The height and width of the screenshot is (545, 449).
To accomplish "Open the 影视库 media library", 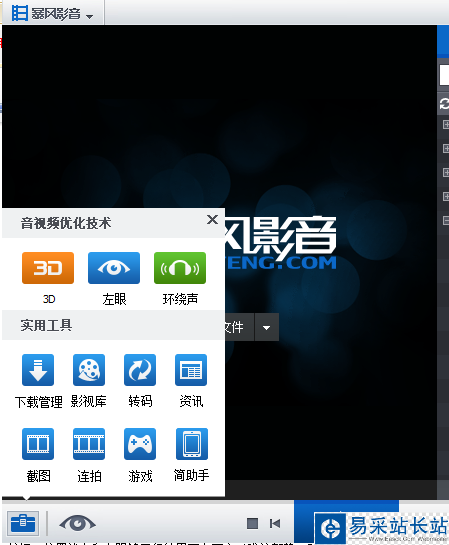I will pos(89,370).
